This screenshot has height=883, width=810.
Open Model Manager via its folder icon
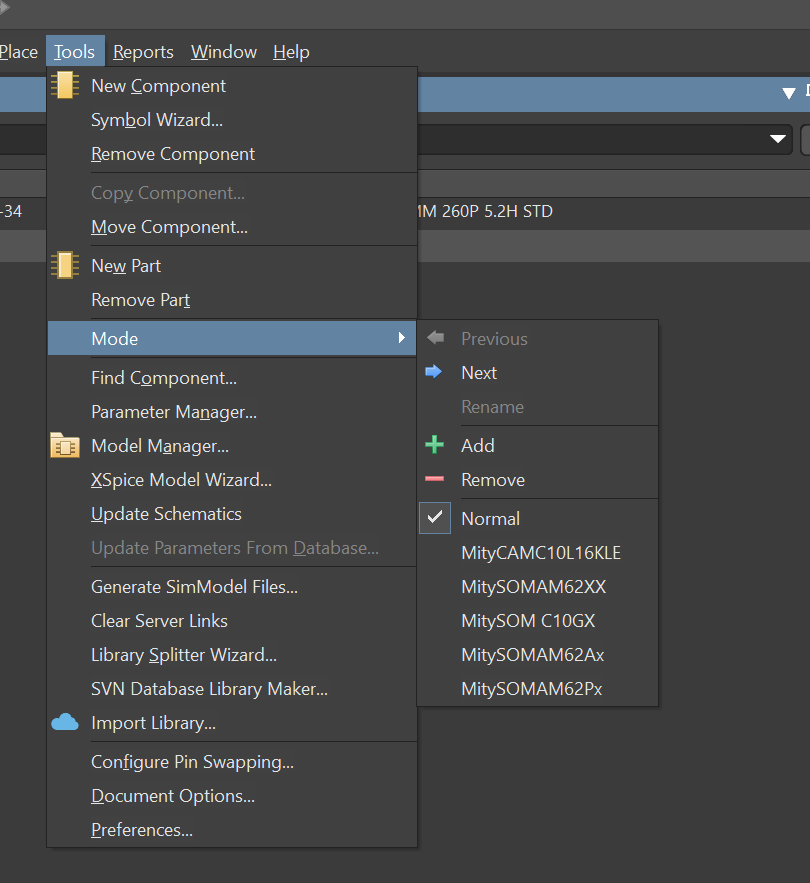click(x=65, y=446)
